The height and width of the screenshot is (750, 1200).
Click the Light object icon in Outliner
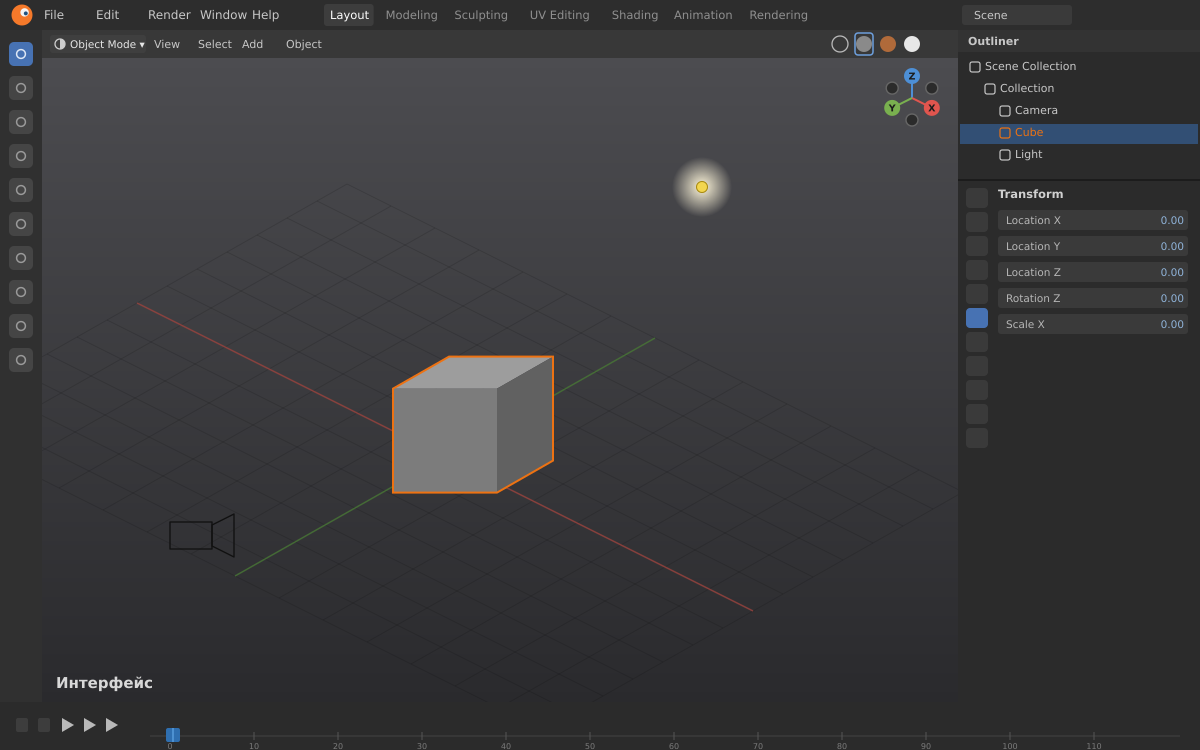coord(1005,155)
